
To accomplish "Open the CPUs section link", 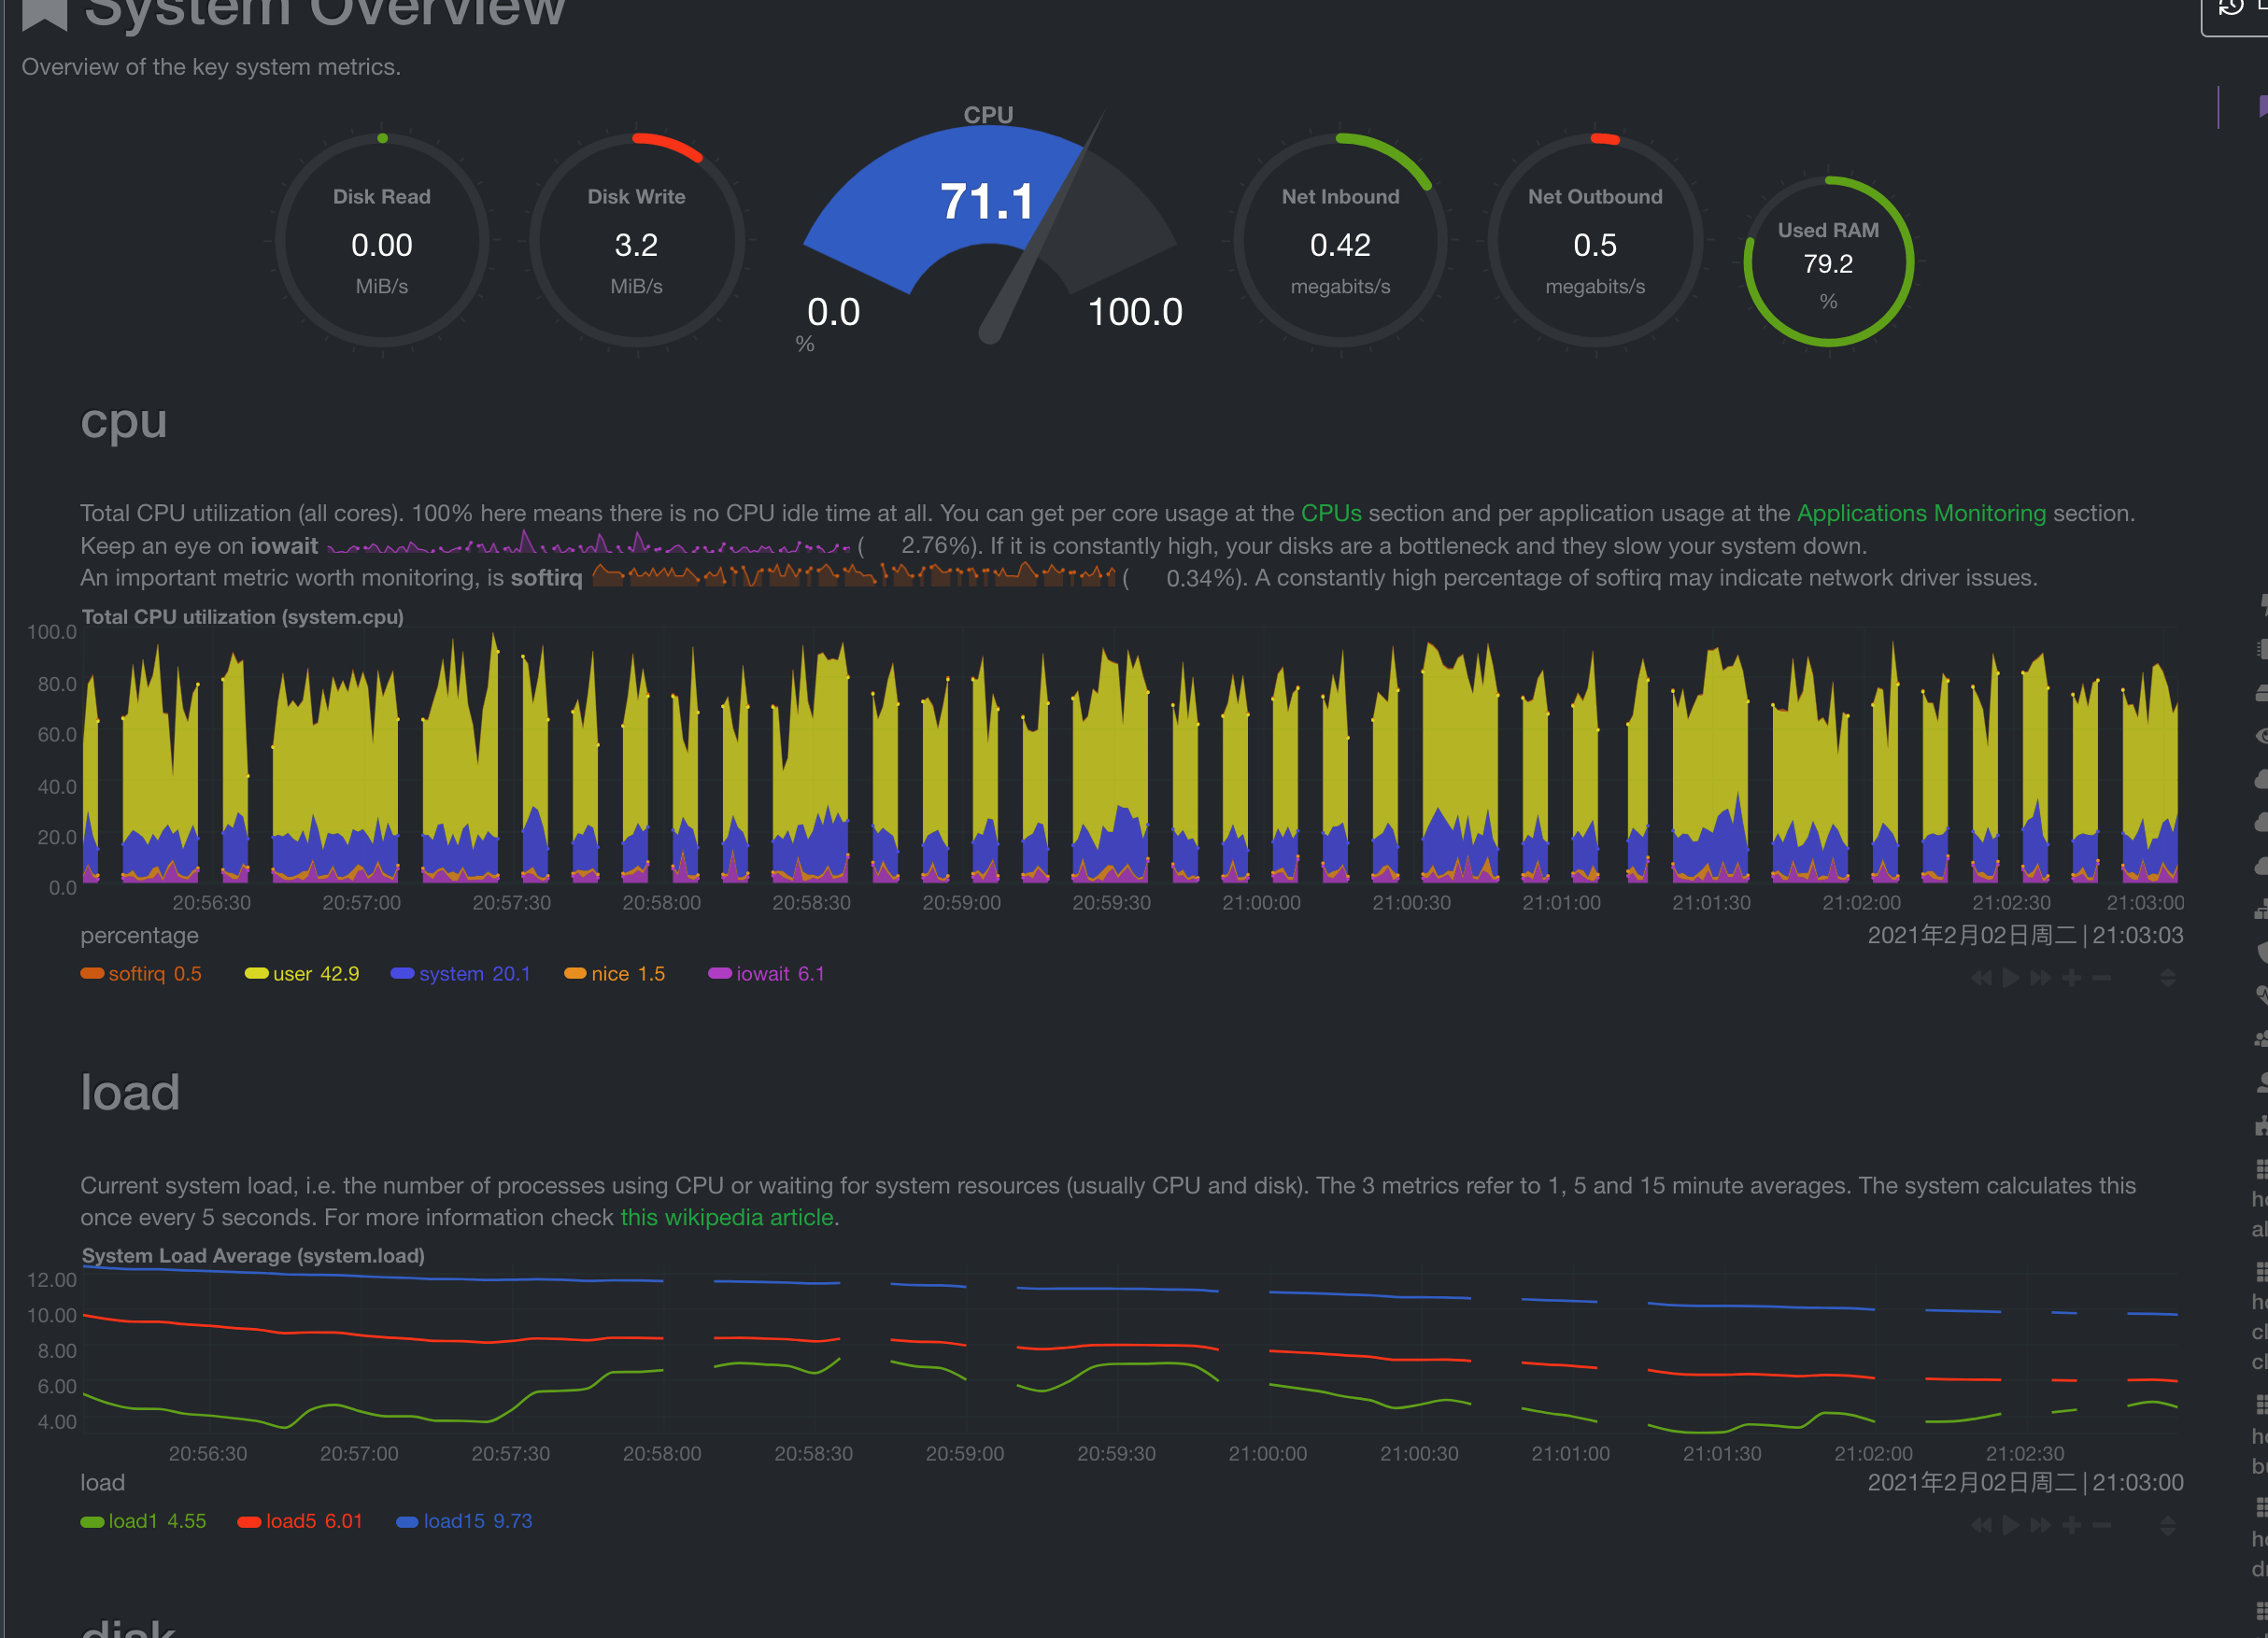I will tap(1331, 513).
